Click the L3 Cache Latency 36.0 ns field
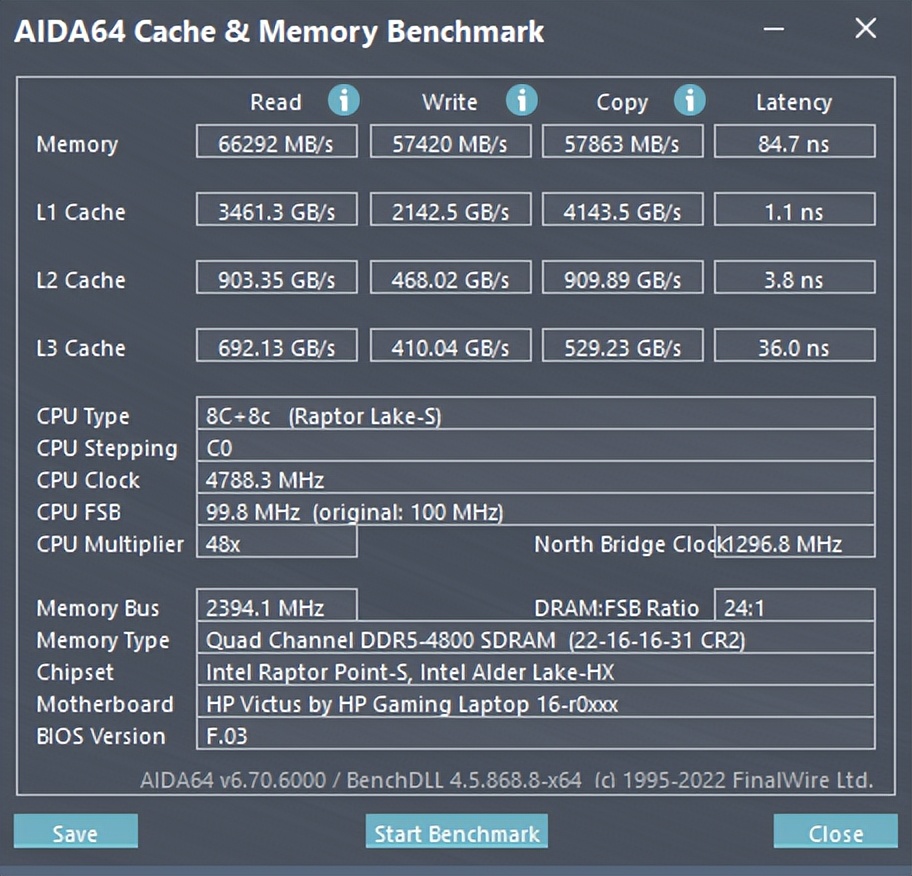The height and width of the screenshot is (876, 912). (x=794, y=346)
